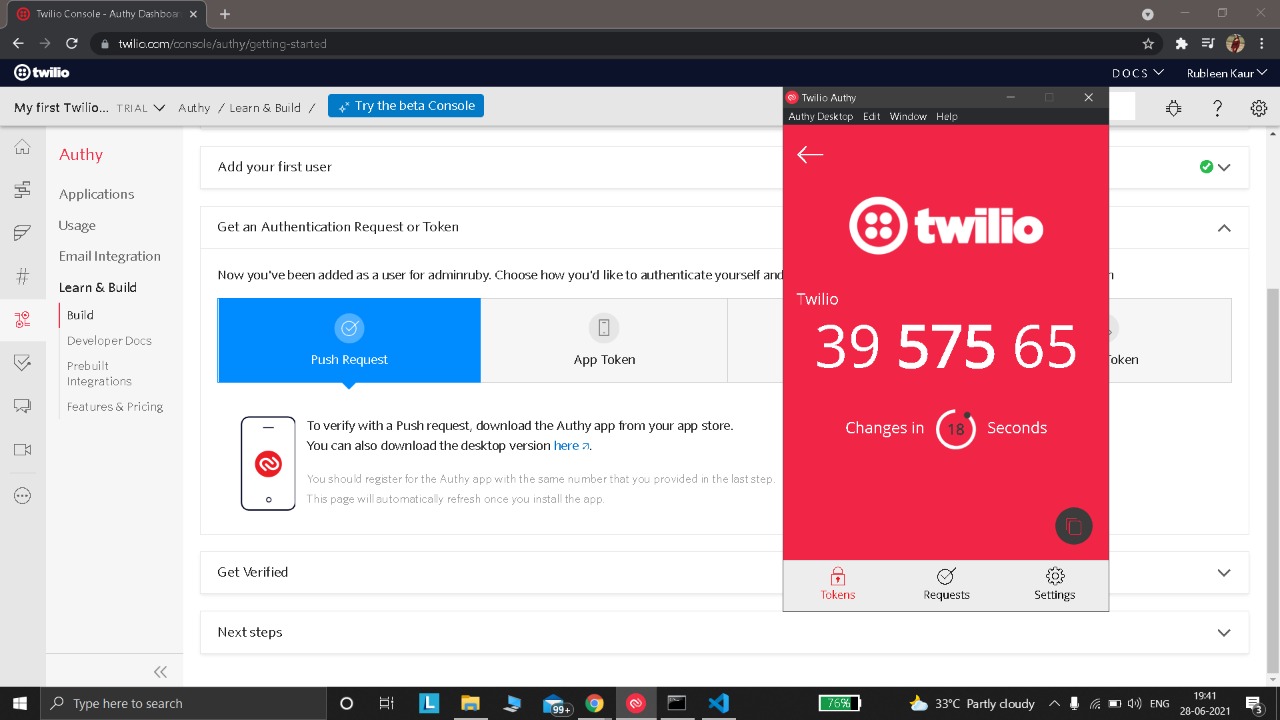This screenshot has height=720, width=1280.
Task: Go back using the Authy white arrow
Action: (x=810, y=154)
